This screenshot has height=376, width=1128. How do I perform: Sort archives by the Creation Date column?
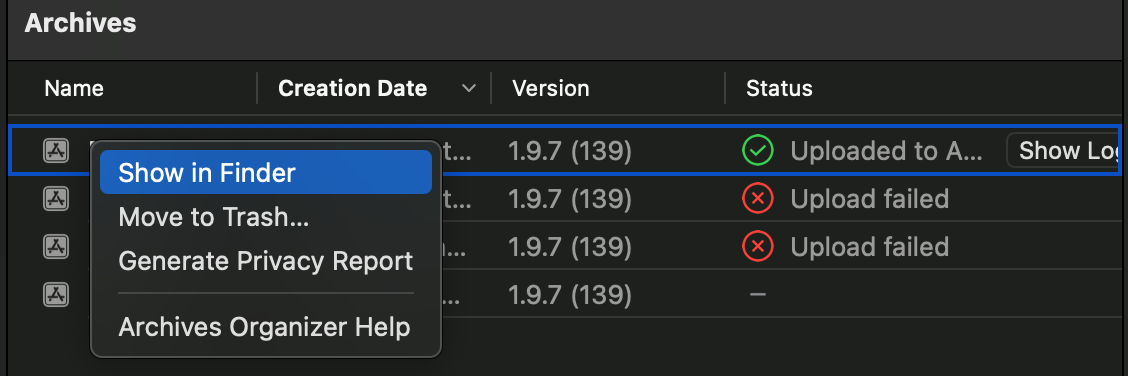point(352,88)
